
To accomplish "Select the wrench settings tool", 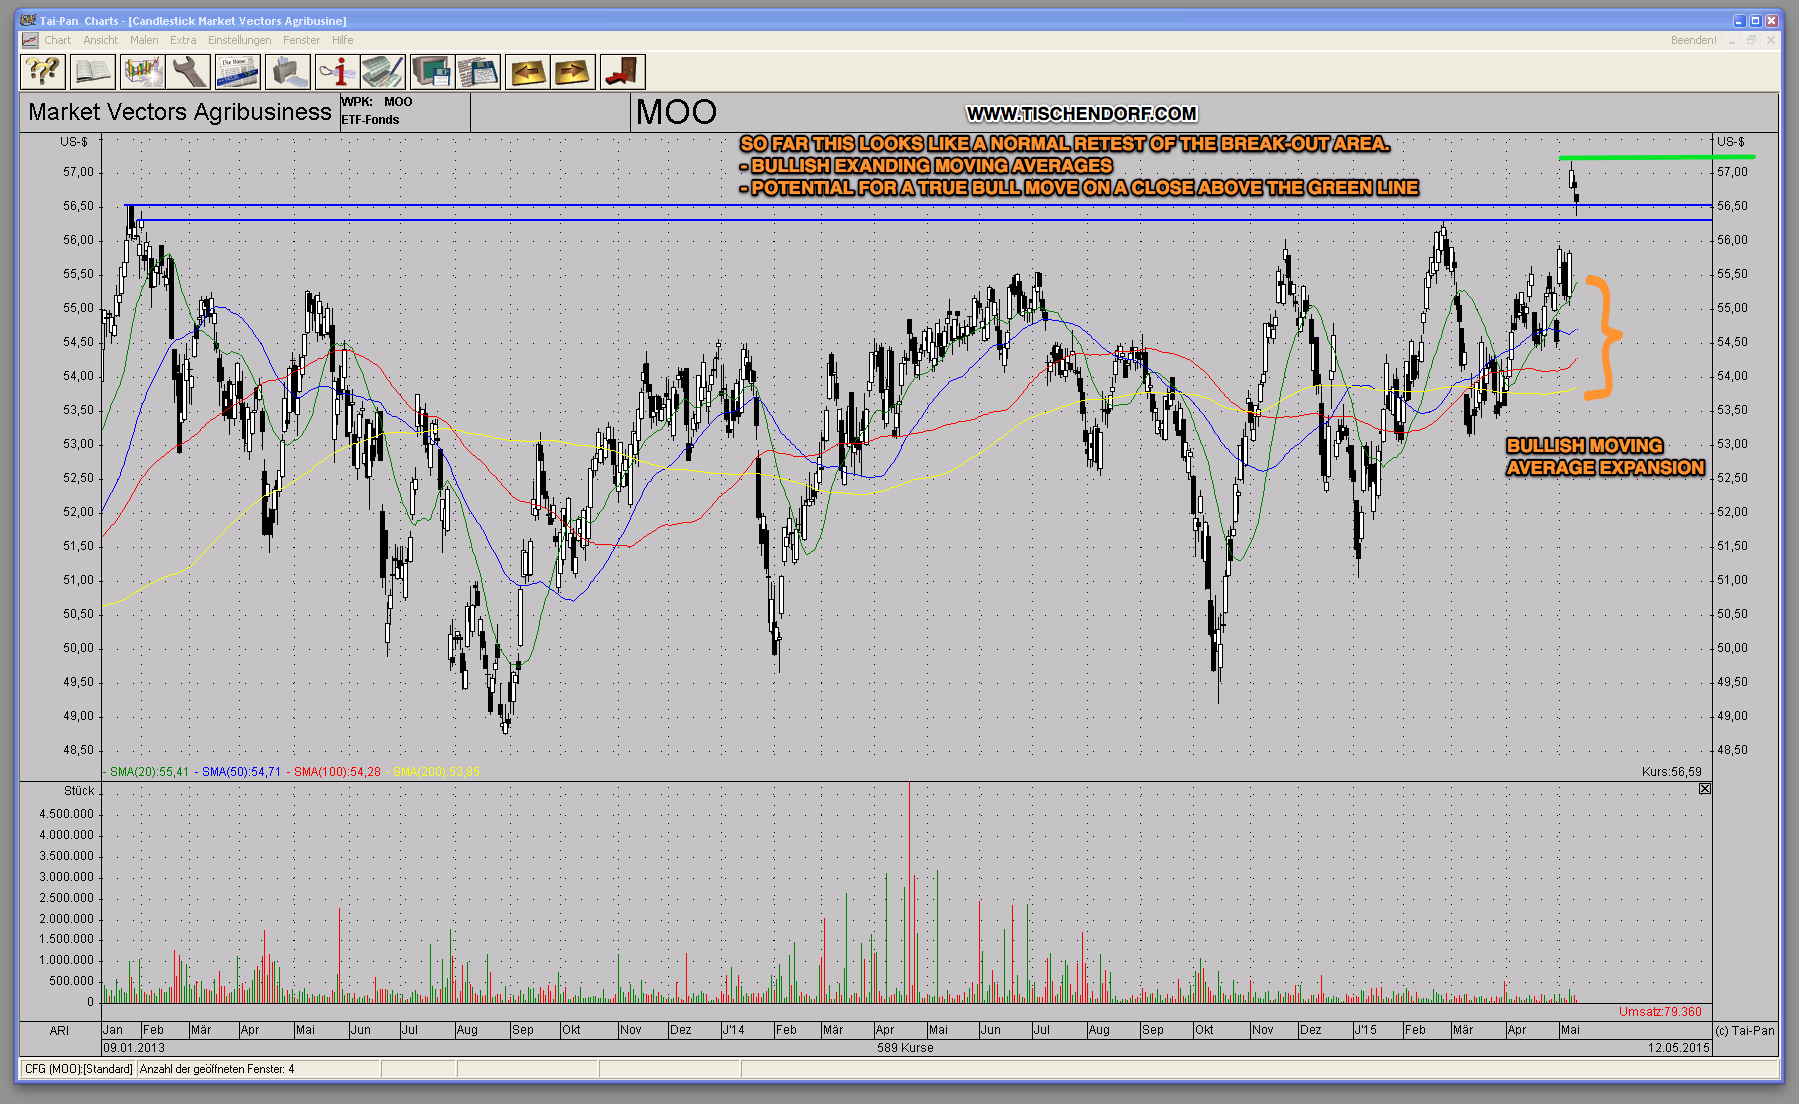I will [x=189, y=72].
